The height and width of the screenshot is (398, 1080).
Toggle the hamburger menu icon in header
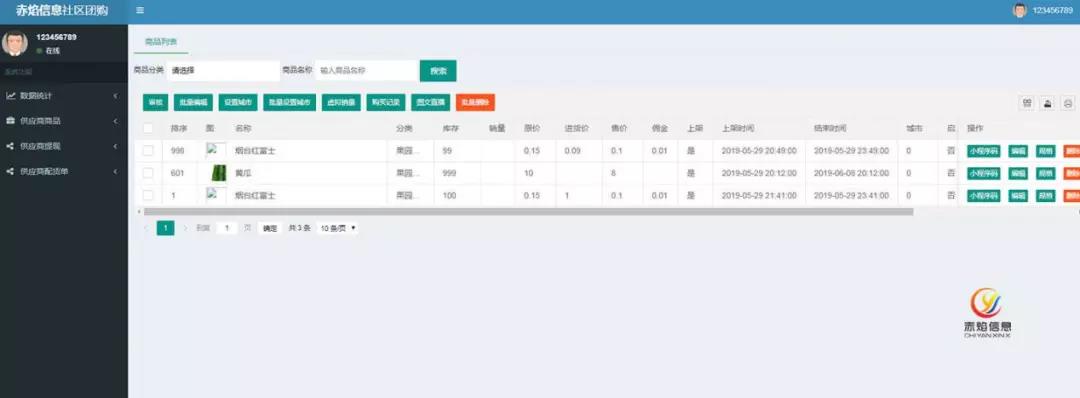click(140, 10)
